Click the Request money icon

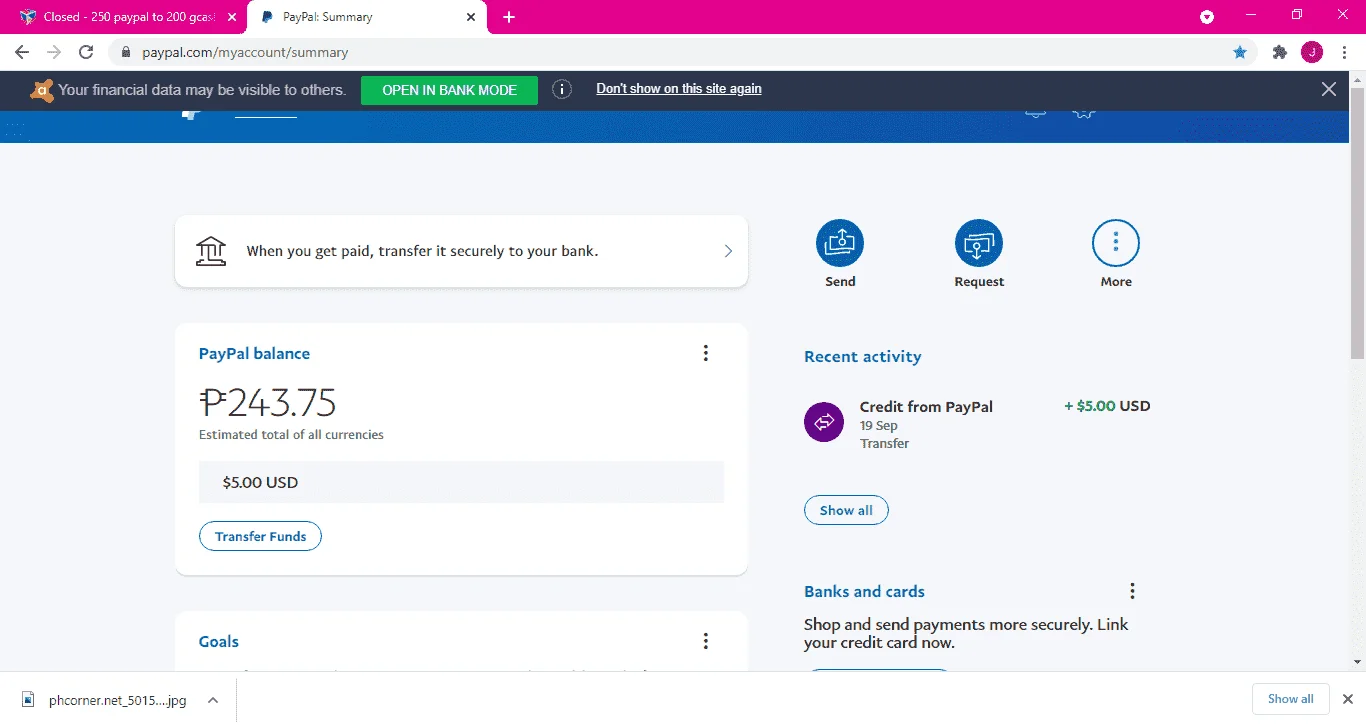tap(979, 243)
